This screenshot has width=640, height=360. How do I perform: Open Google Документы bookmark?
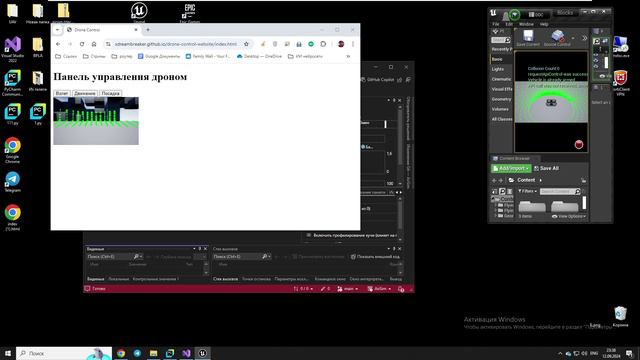[159, 56]
